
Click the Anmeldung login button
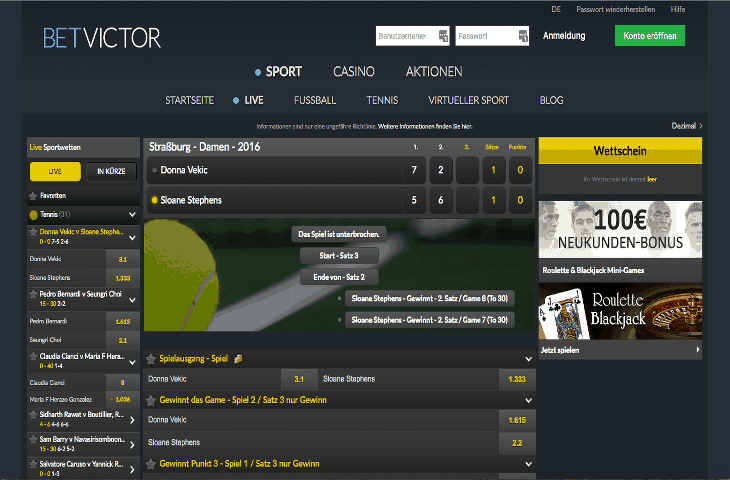tap(564, 36)
